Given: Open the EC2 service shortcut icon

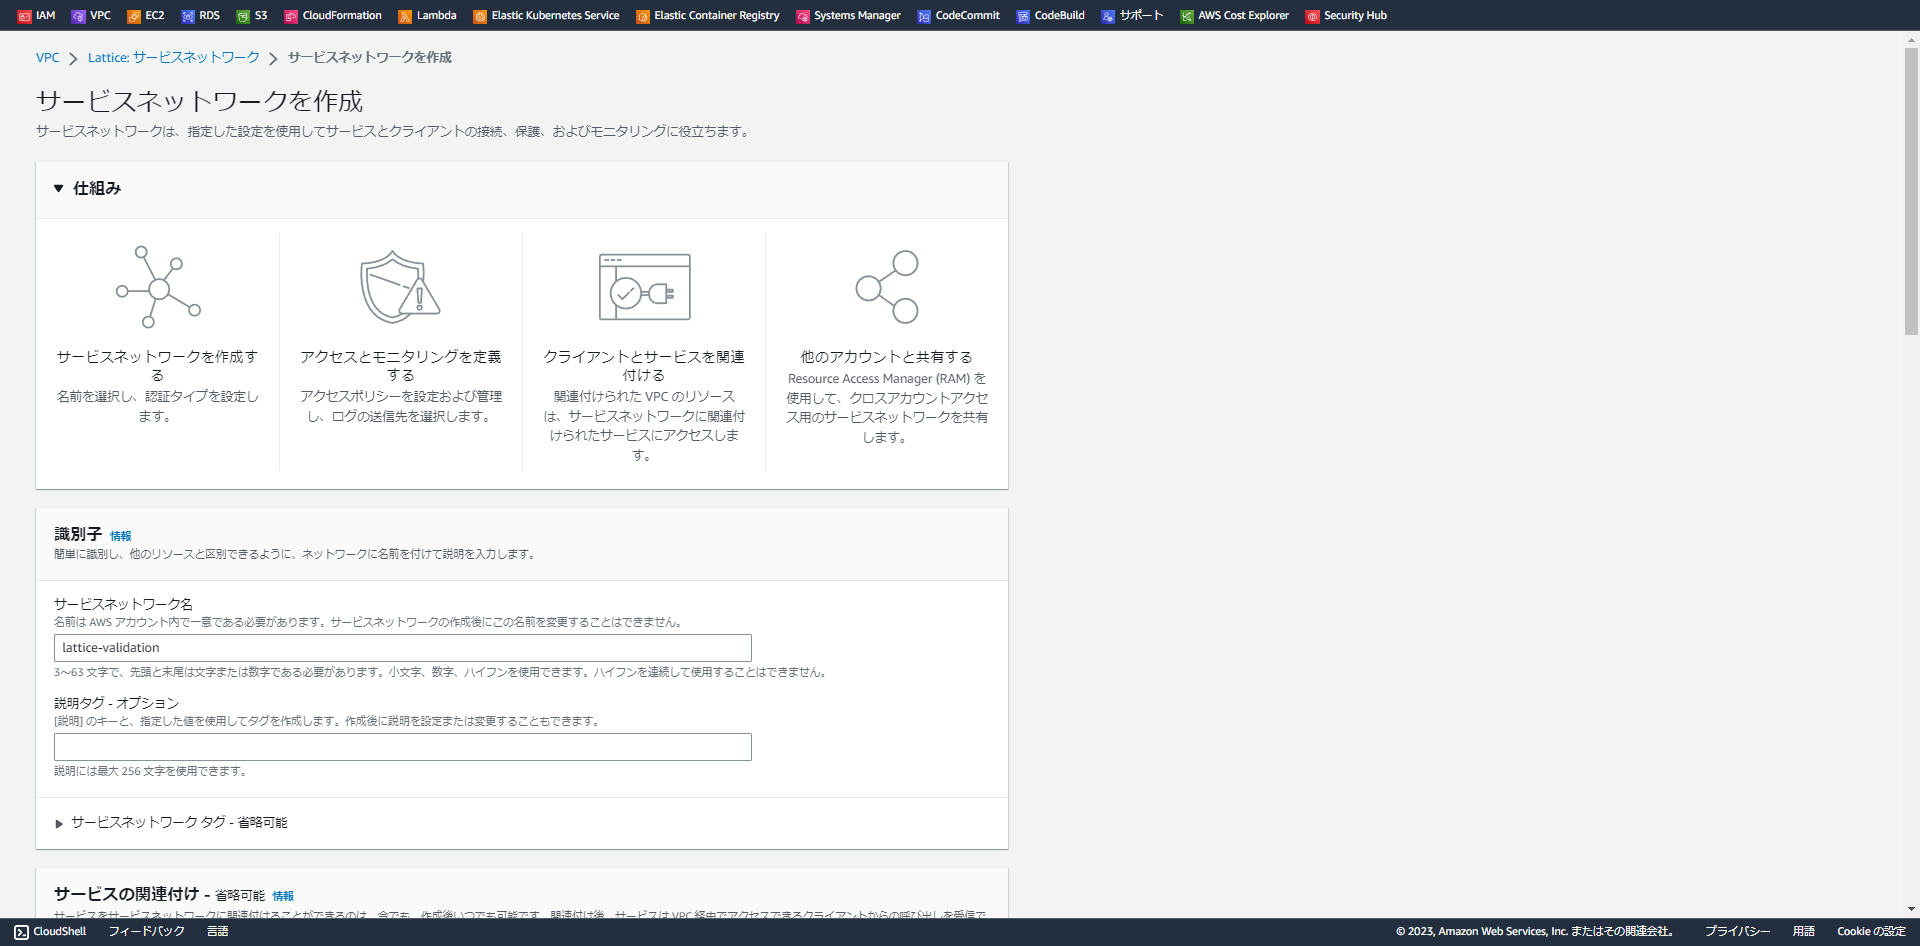Looking at the screenshot, I should click(x=133, y=16).
